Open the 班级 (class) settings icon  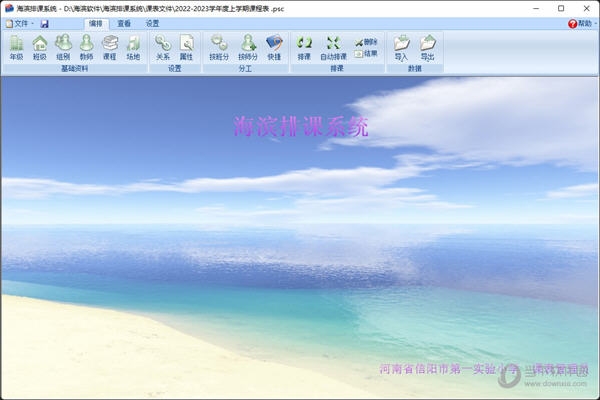[x=40, y=47]
